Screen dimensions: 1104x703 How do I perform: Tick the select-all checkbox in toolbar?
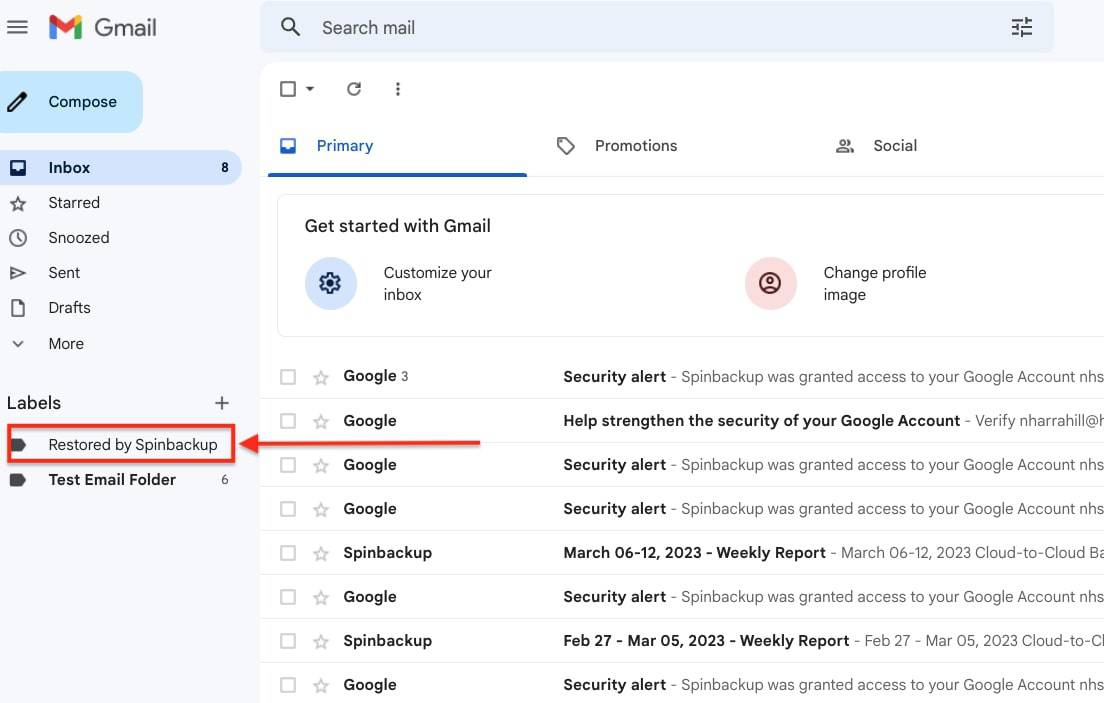[288, 89]
